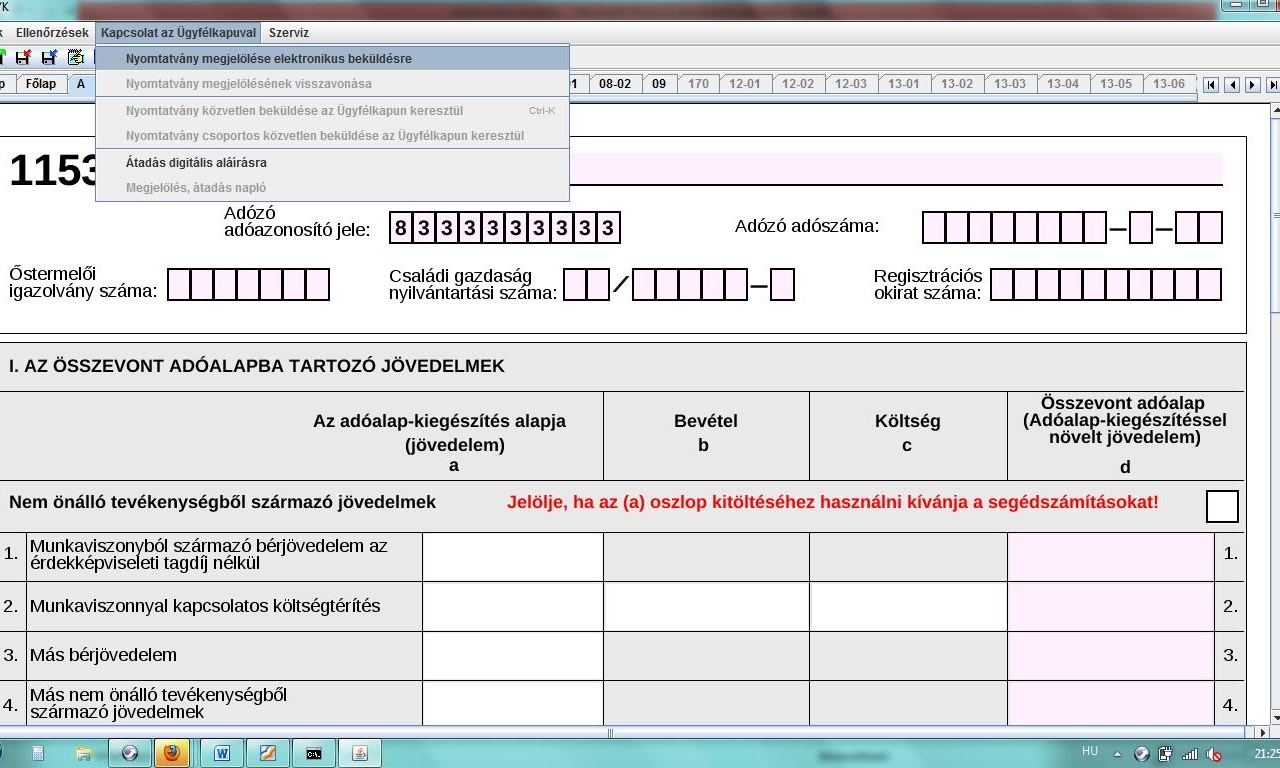
Task: Click row 1 Összevont adóalap pink field
Action: (x=1111, y=556)
